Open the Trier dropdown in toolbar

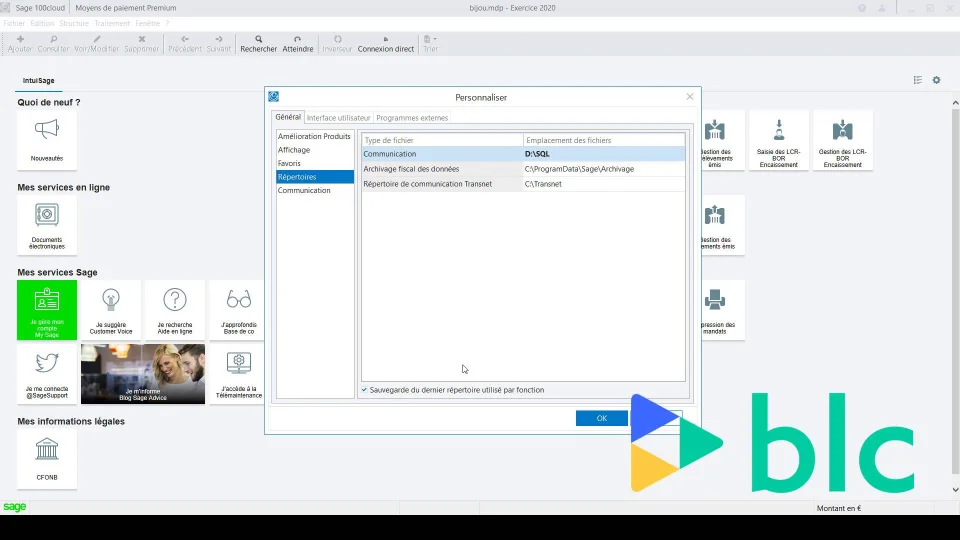(430, 43)
